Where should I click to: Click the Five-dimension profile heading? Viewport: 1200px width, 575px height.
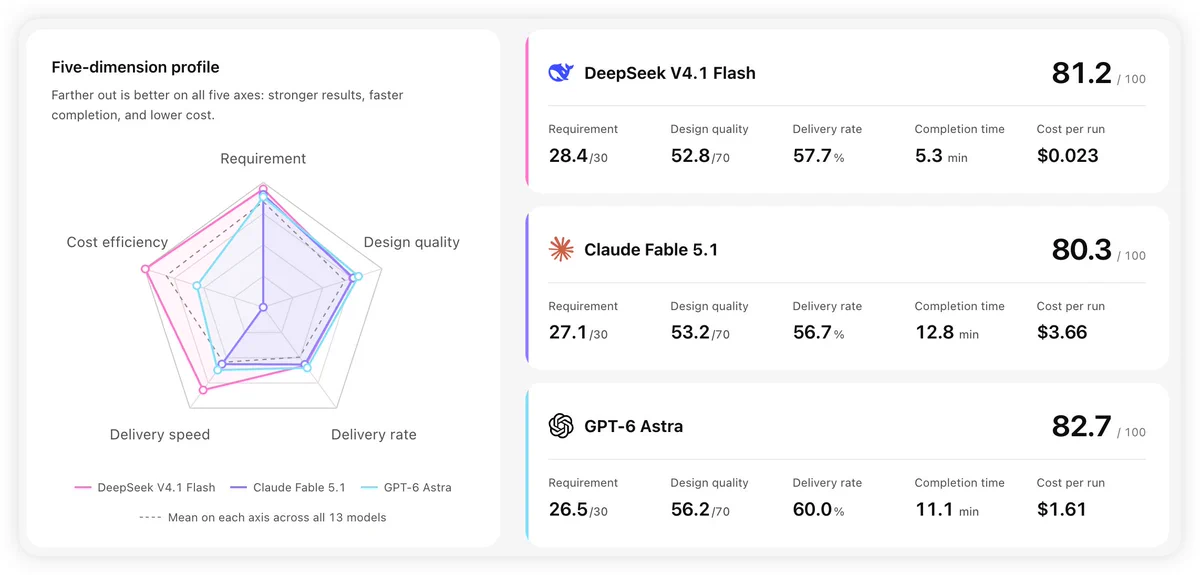tap(135, 68)
